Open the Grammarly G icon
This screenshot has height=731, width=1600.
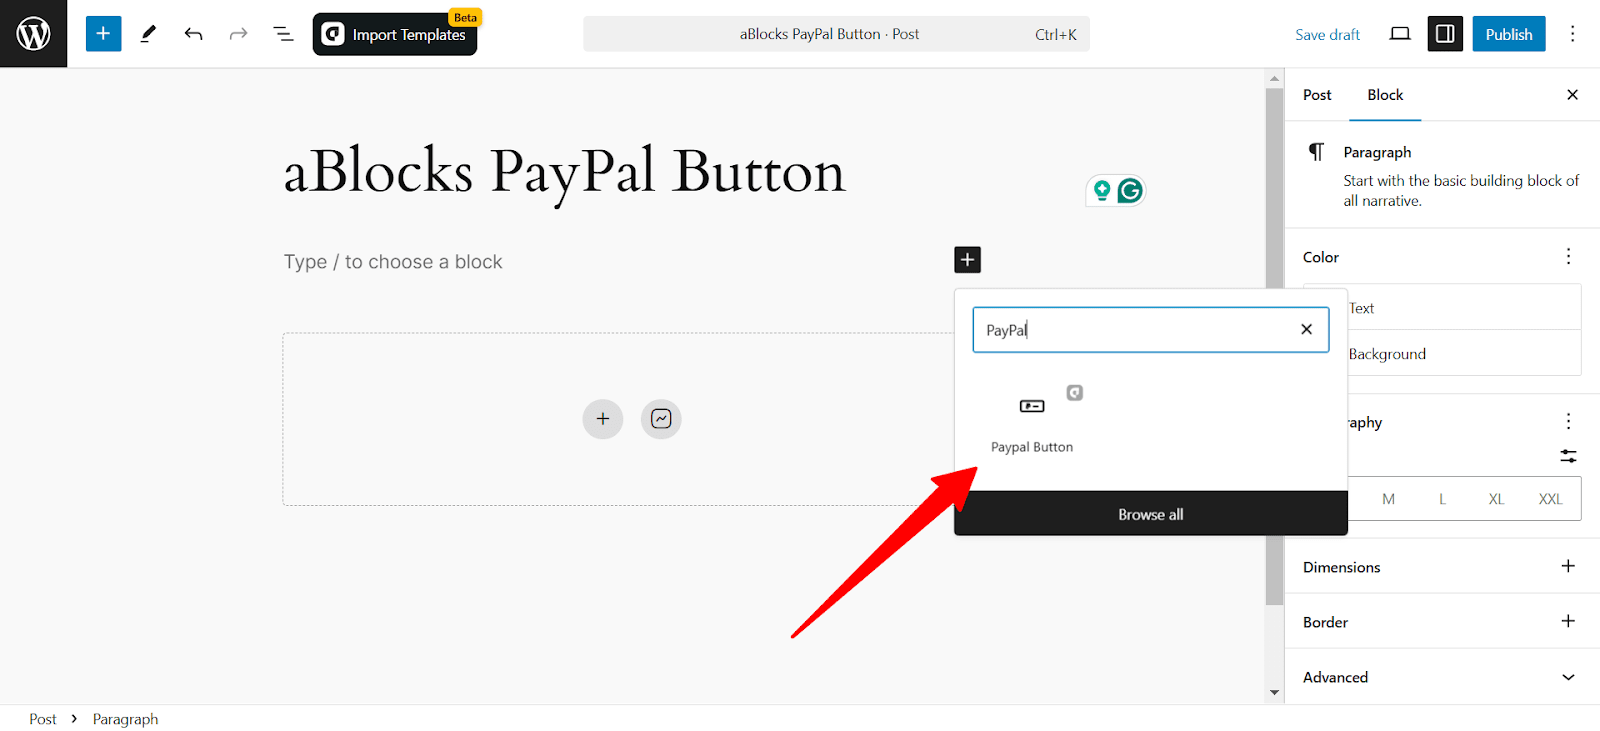(1130, 191)
